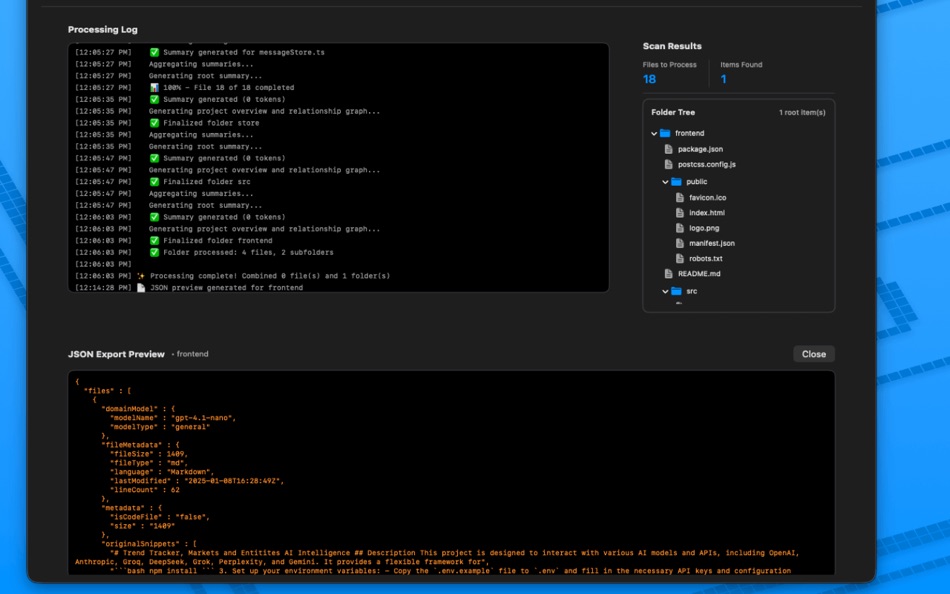Click the progress icon on the 100% completion line
The width and height of the screenshot is (950, 594).
(x=154, y=87)
